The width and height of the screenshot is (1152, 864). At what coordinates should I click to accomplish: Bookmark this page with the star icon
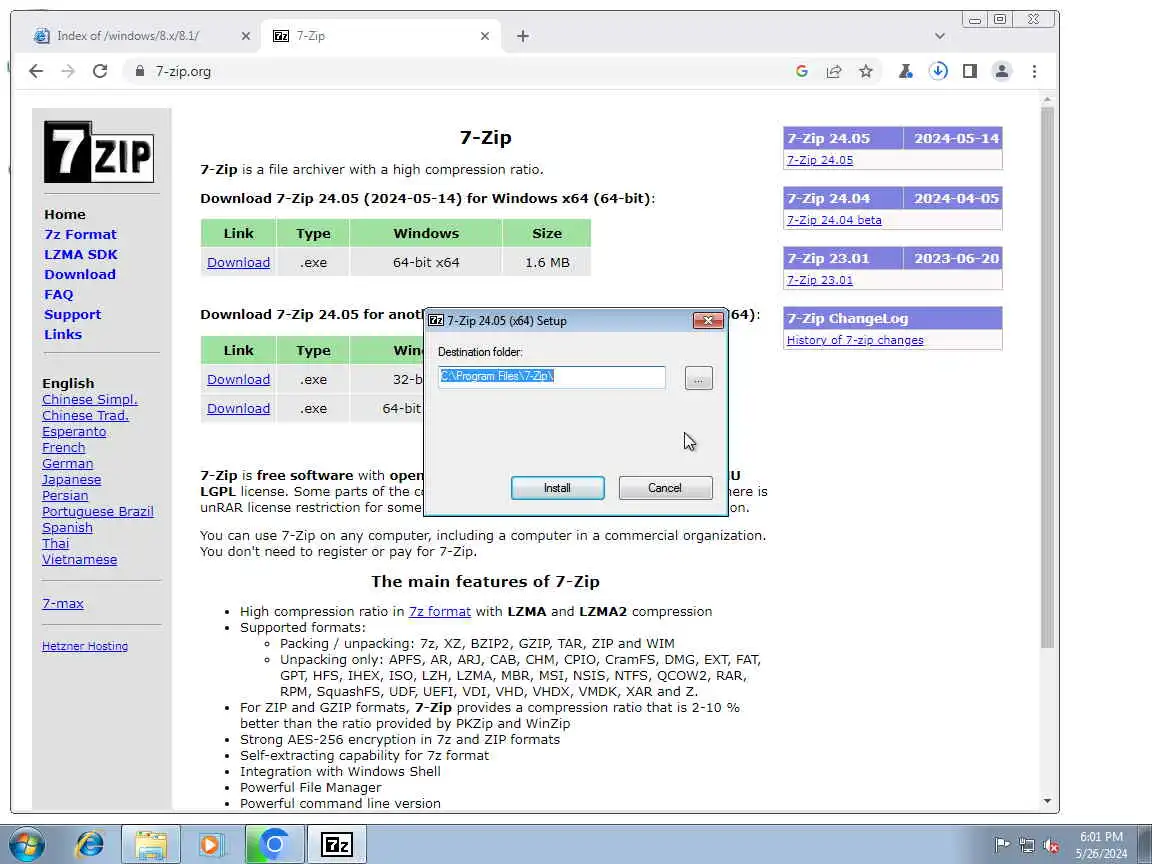[x=866, y=71]
